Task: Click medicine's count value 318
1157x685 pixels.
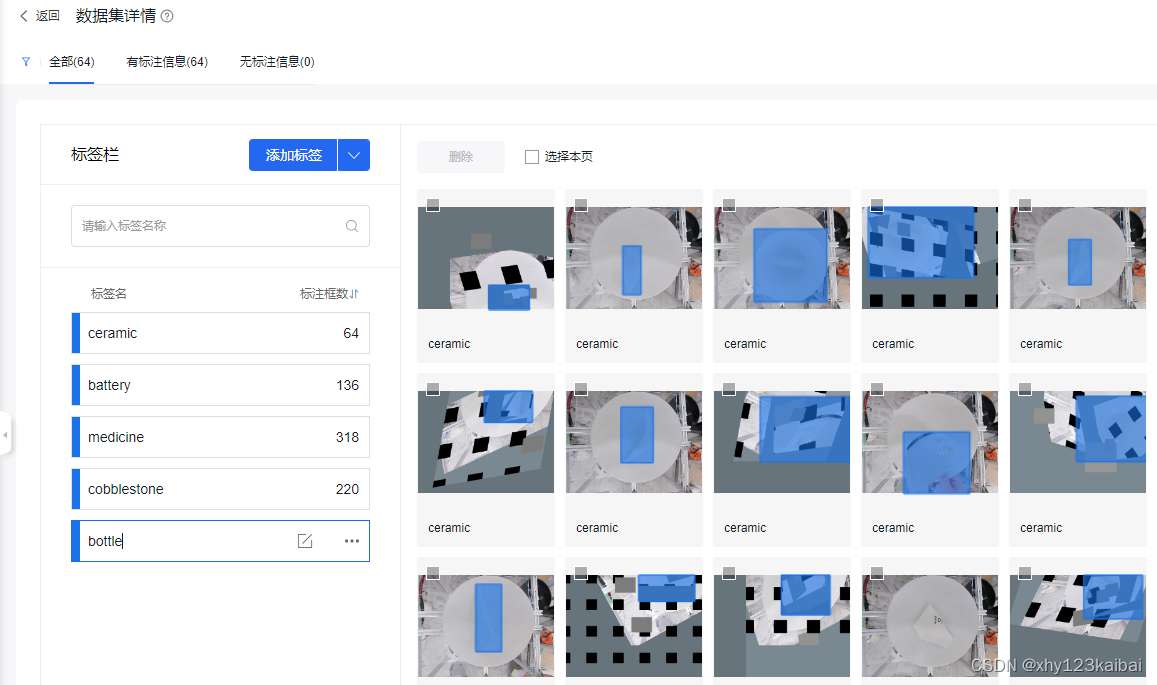Action: point(348,438)
